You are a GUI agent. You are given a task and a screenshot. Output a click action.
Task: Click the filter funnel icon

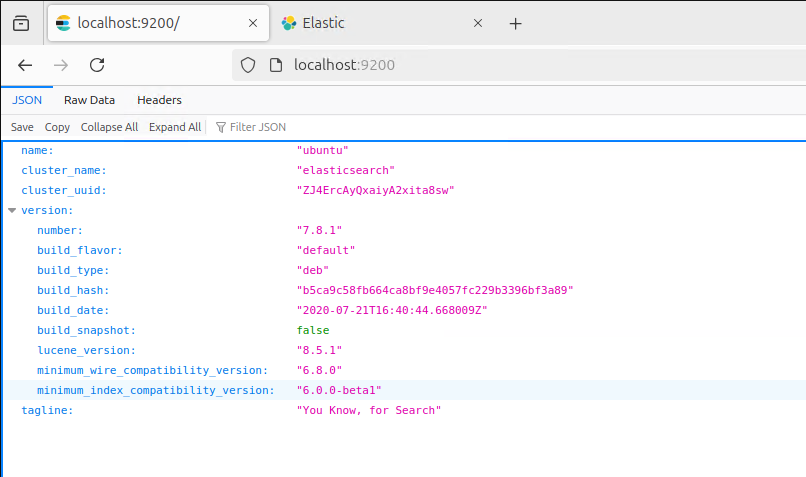221,127
